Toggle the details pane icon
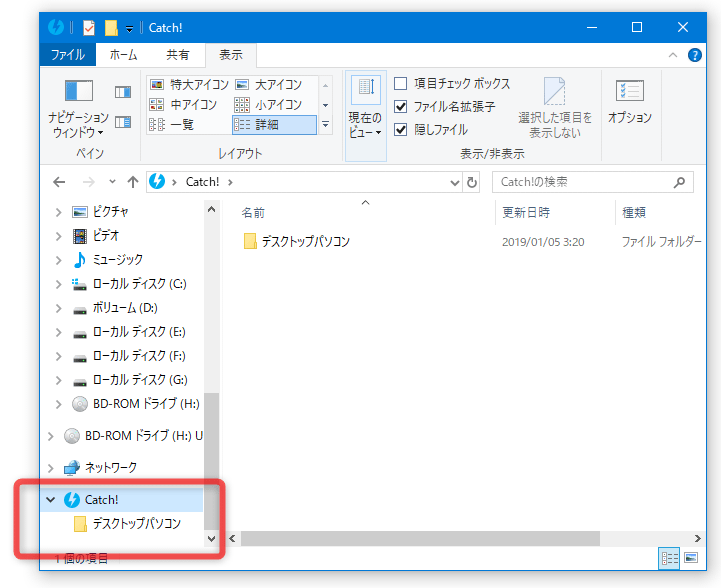Image resolution: width=721 pixels, height=588 pixels. [123, 122]
